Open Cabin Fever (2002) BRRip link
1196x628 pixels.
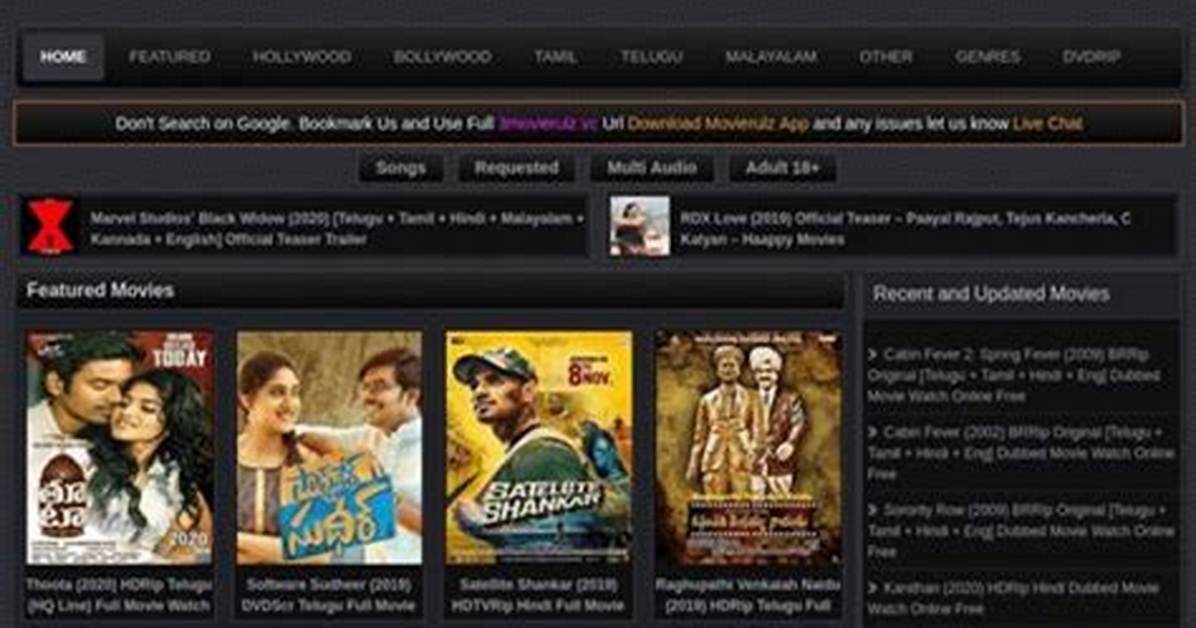[x=1021, y=453]
